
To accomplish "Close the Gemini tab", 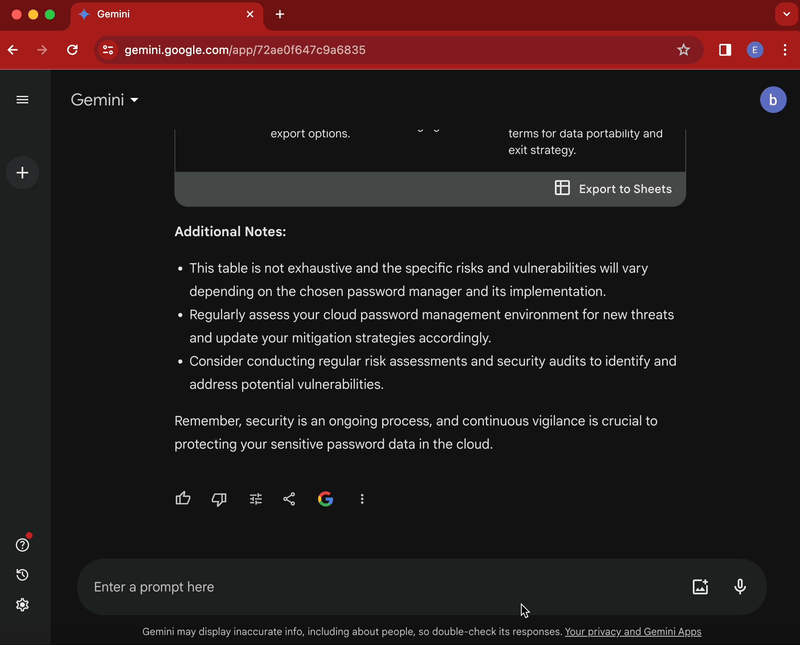I will click(250, 14).
